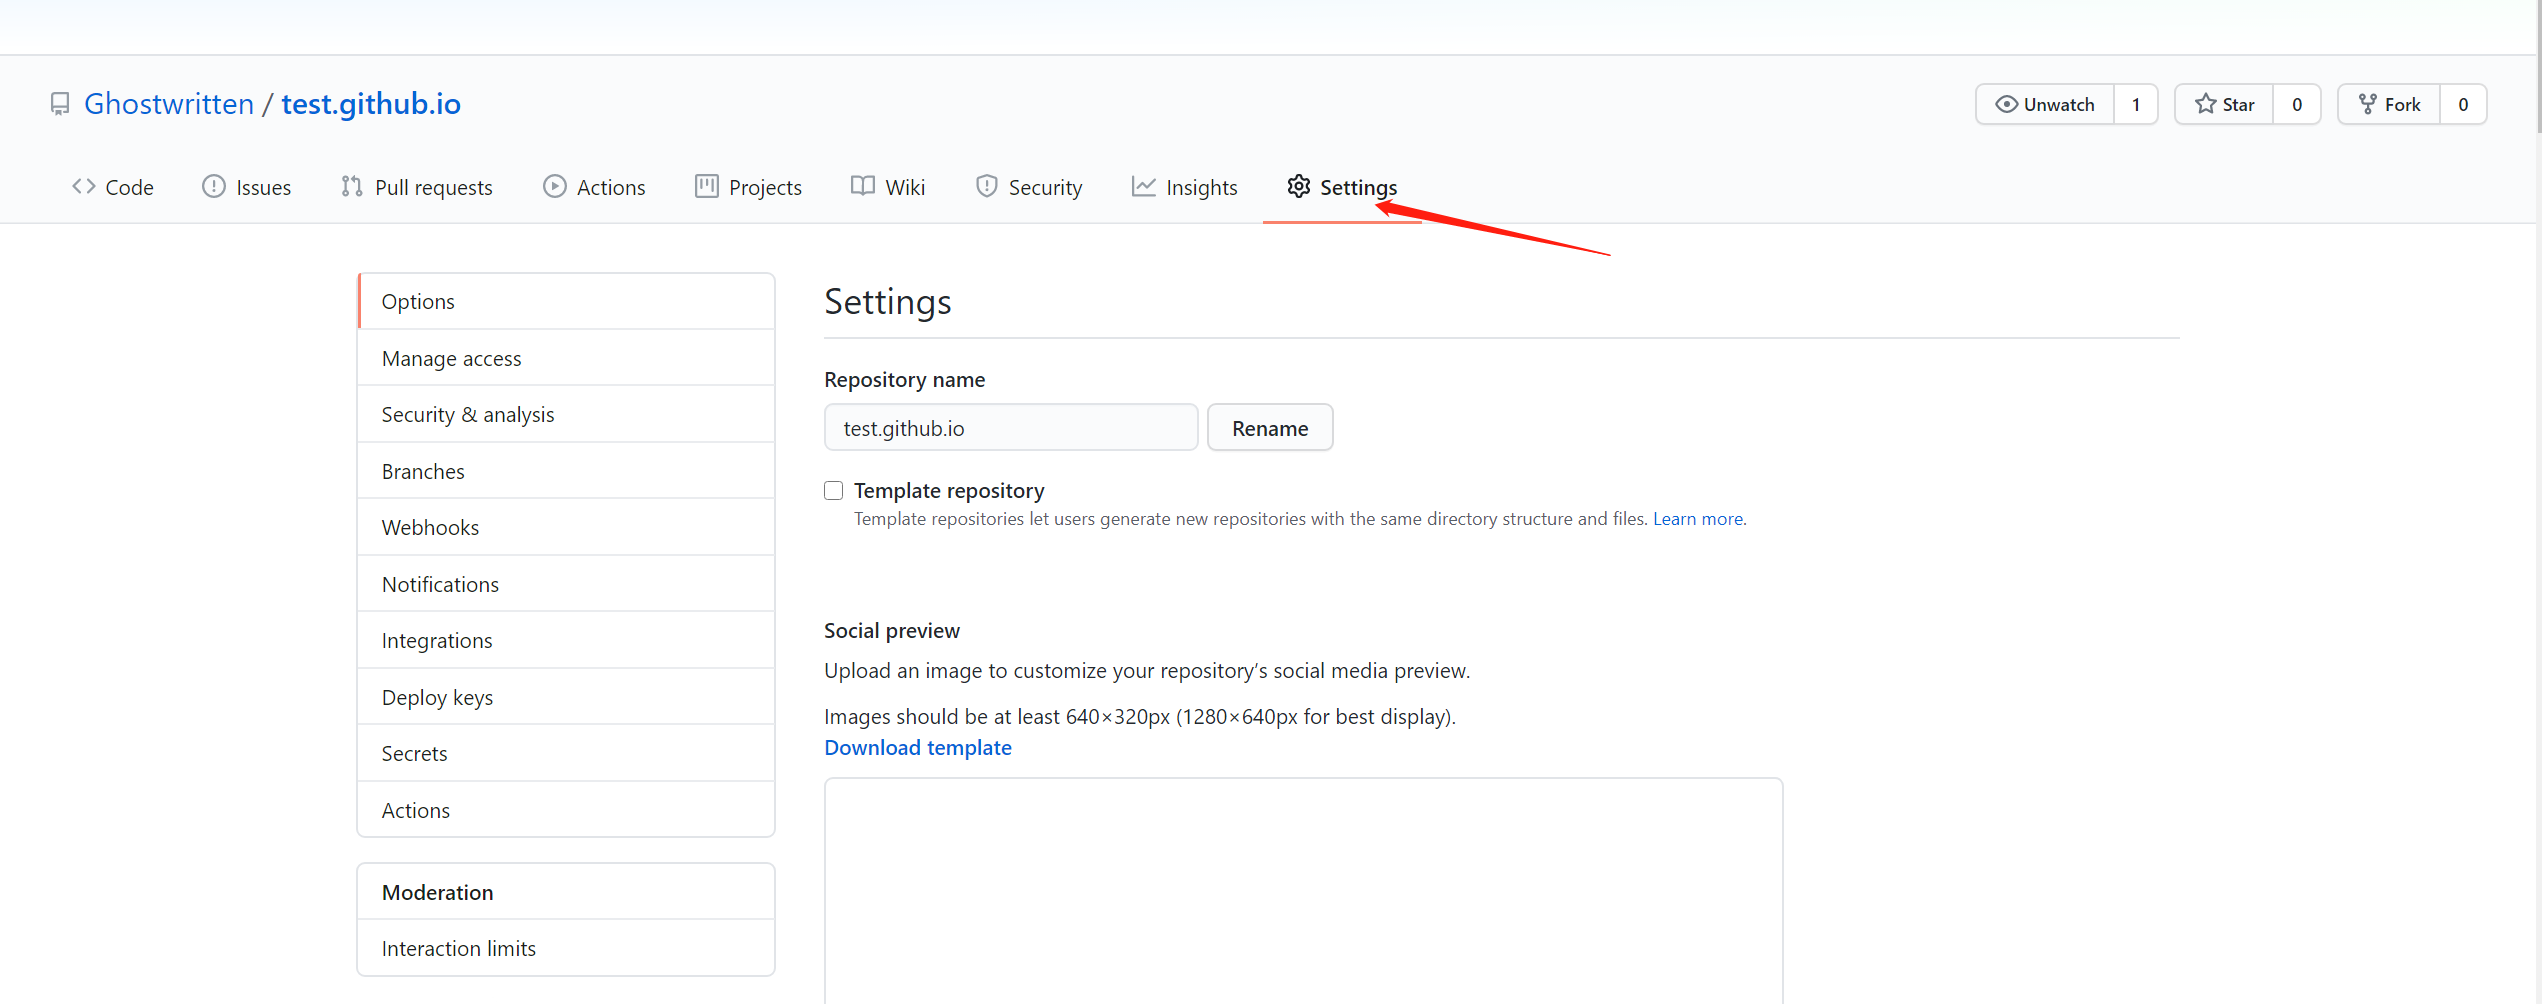The width and height of the screenshot is (2542, 1004).
Task: Open Webhooks settings
Action: [567, 527]
